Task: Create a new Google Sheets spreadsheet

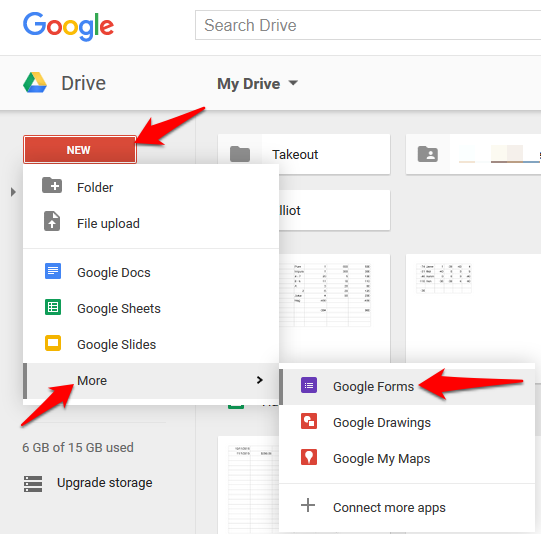Action: (x=151, y=308)
